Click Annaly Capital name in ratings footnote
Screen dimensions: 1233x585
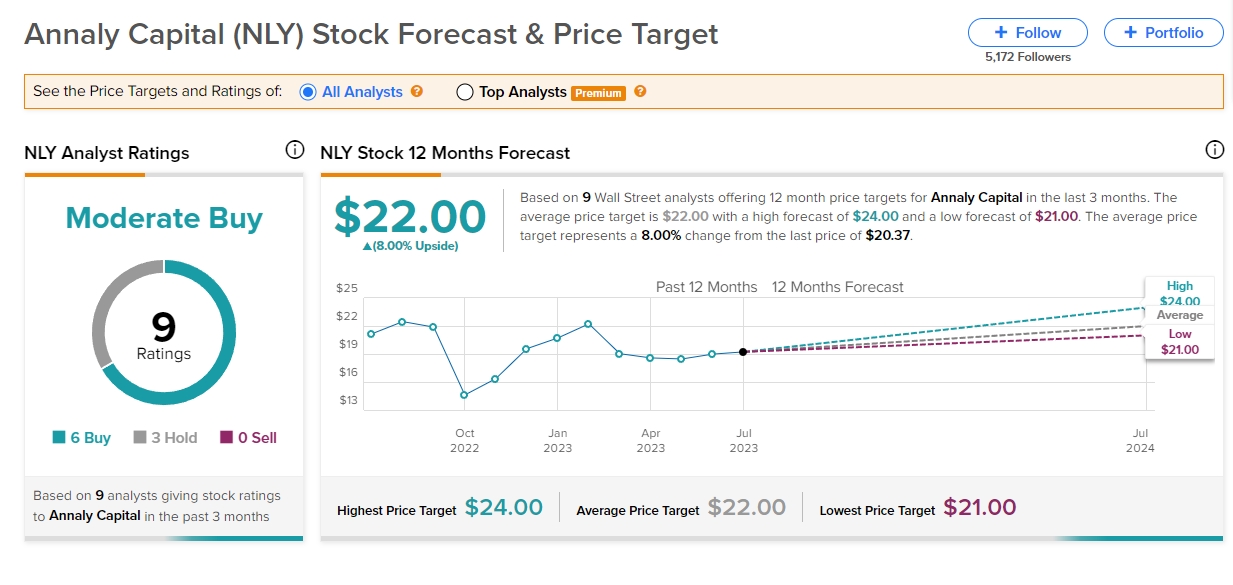95,517
